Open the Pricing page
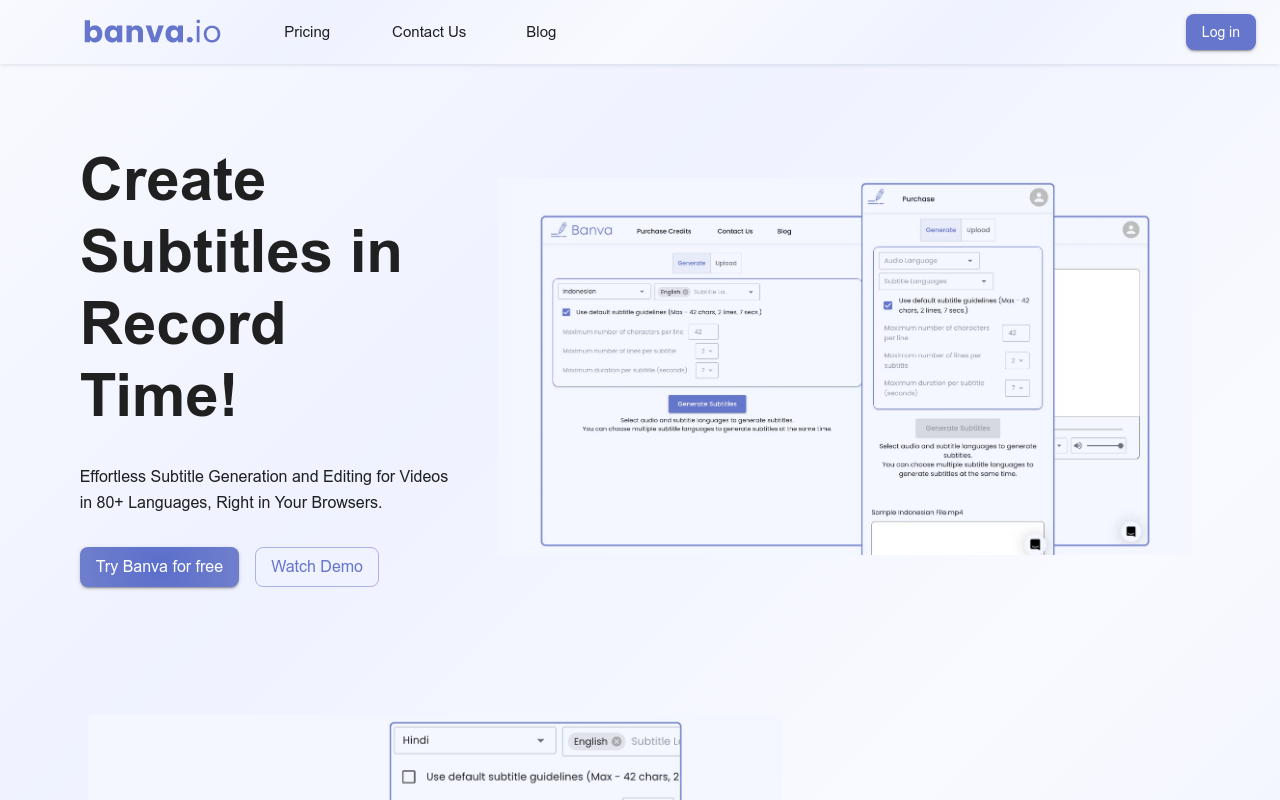The image size is (1280, 800). click(x=307, y=32)
